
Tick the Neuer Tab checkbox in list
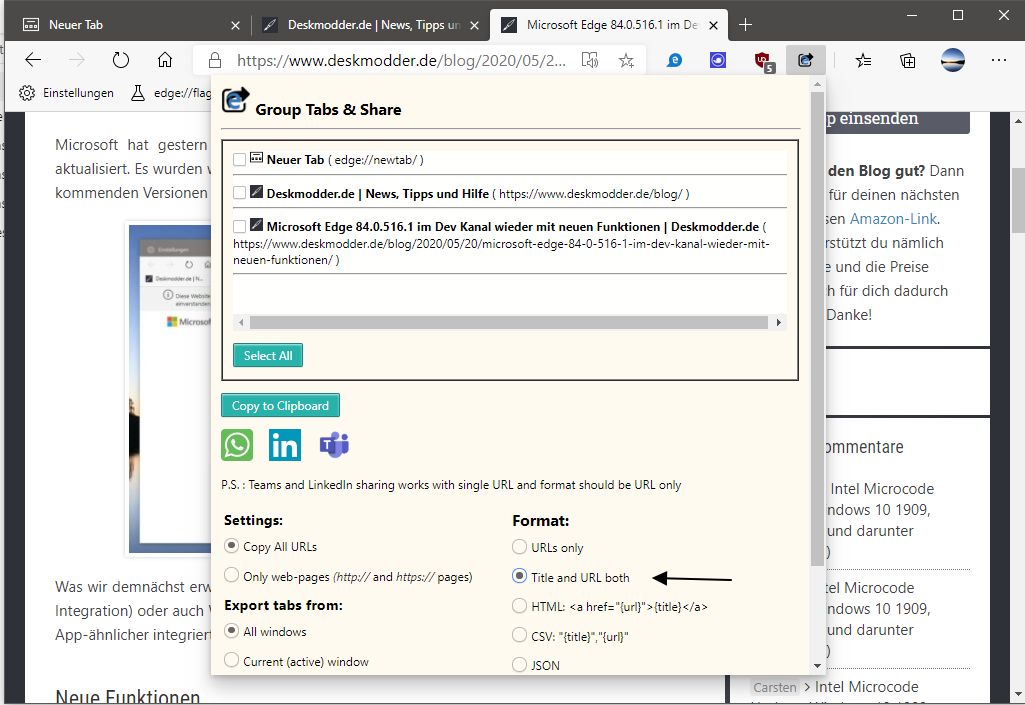click(239, 160)
